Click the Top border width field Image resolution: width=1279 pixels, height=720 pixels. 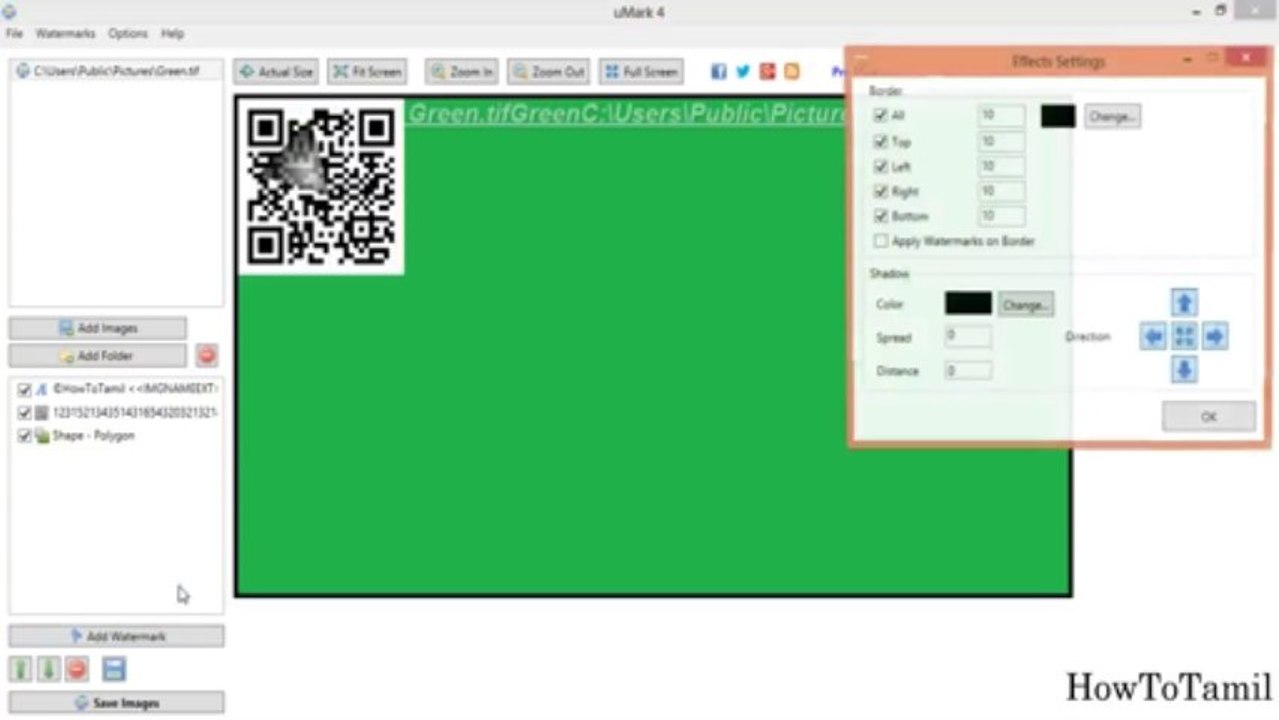pyautogui.click(x=1001, y=142)
